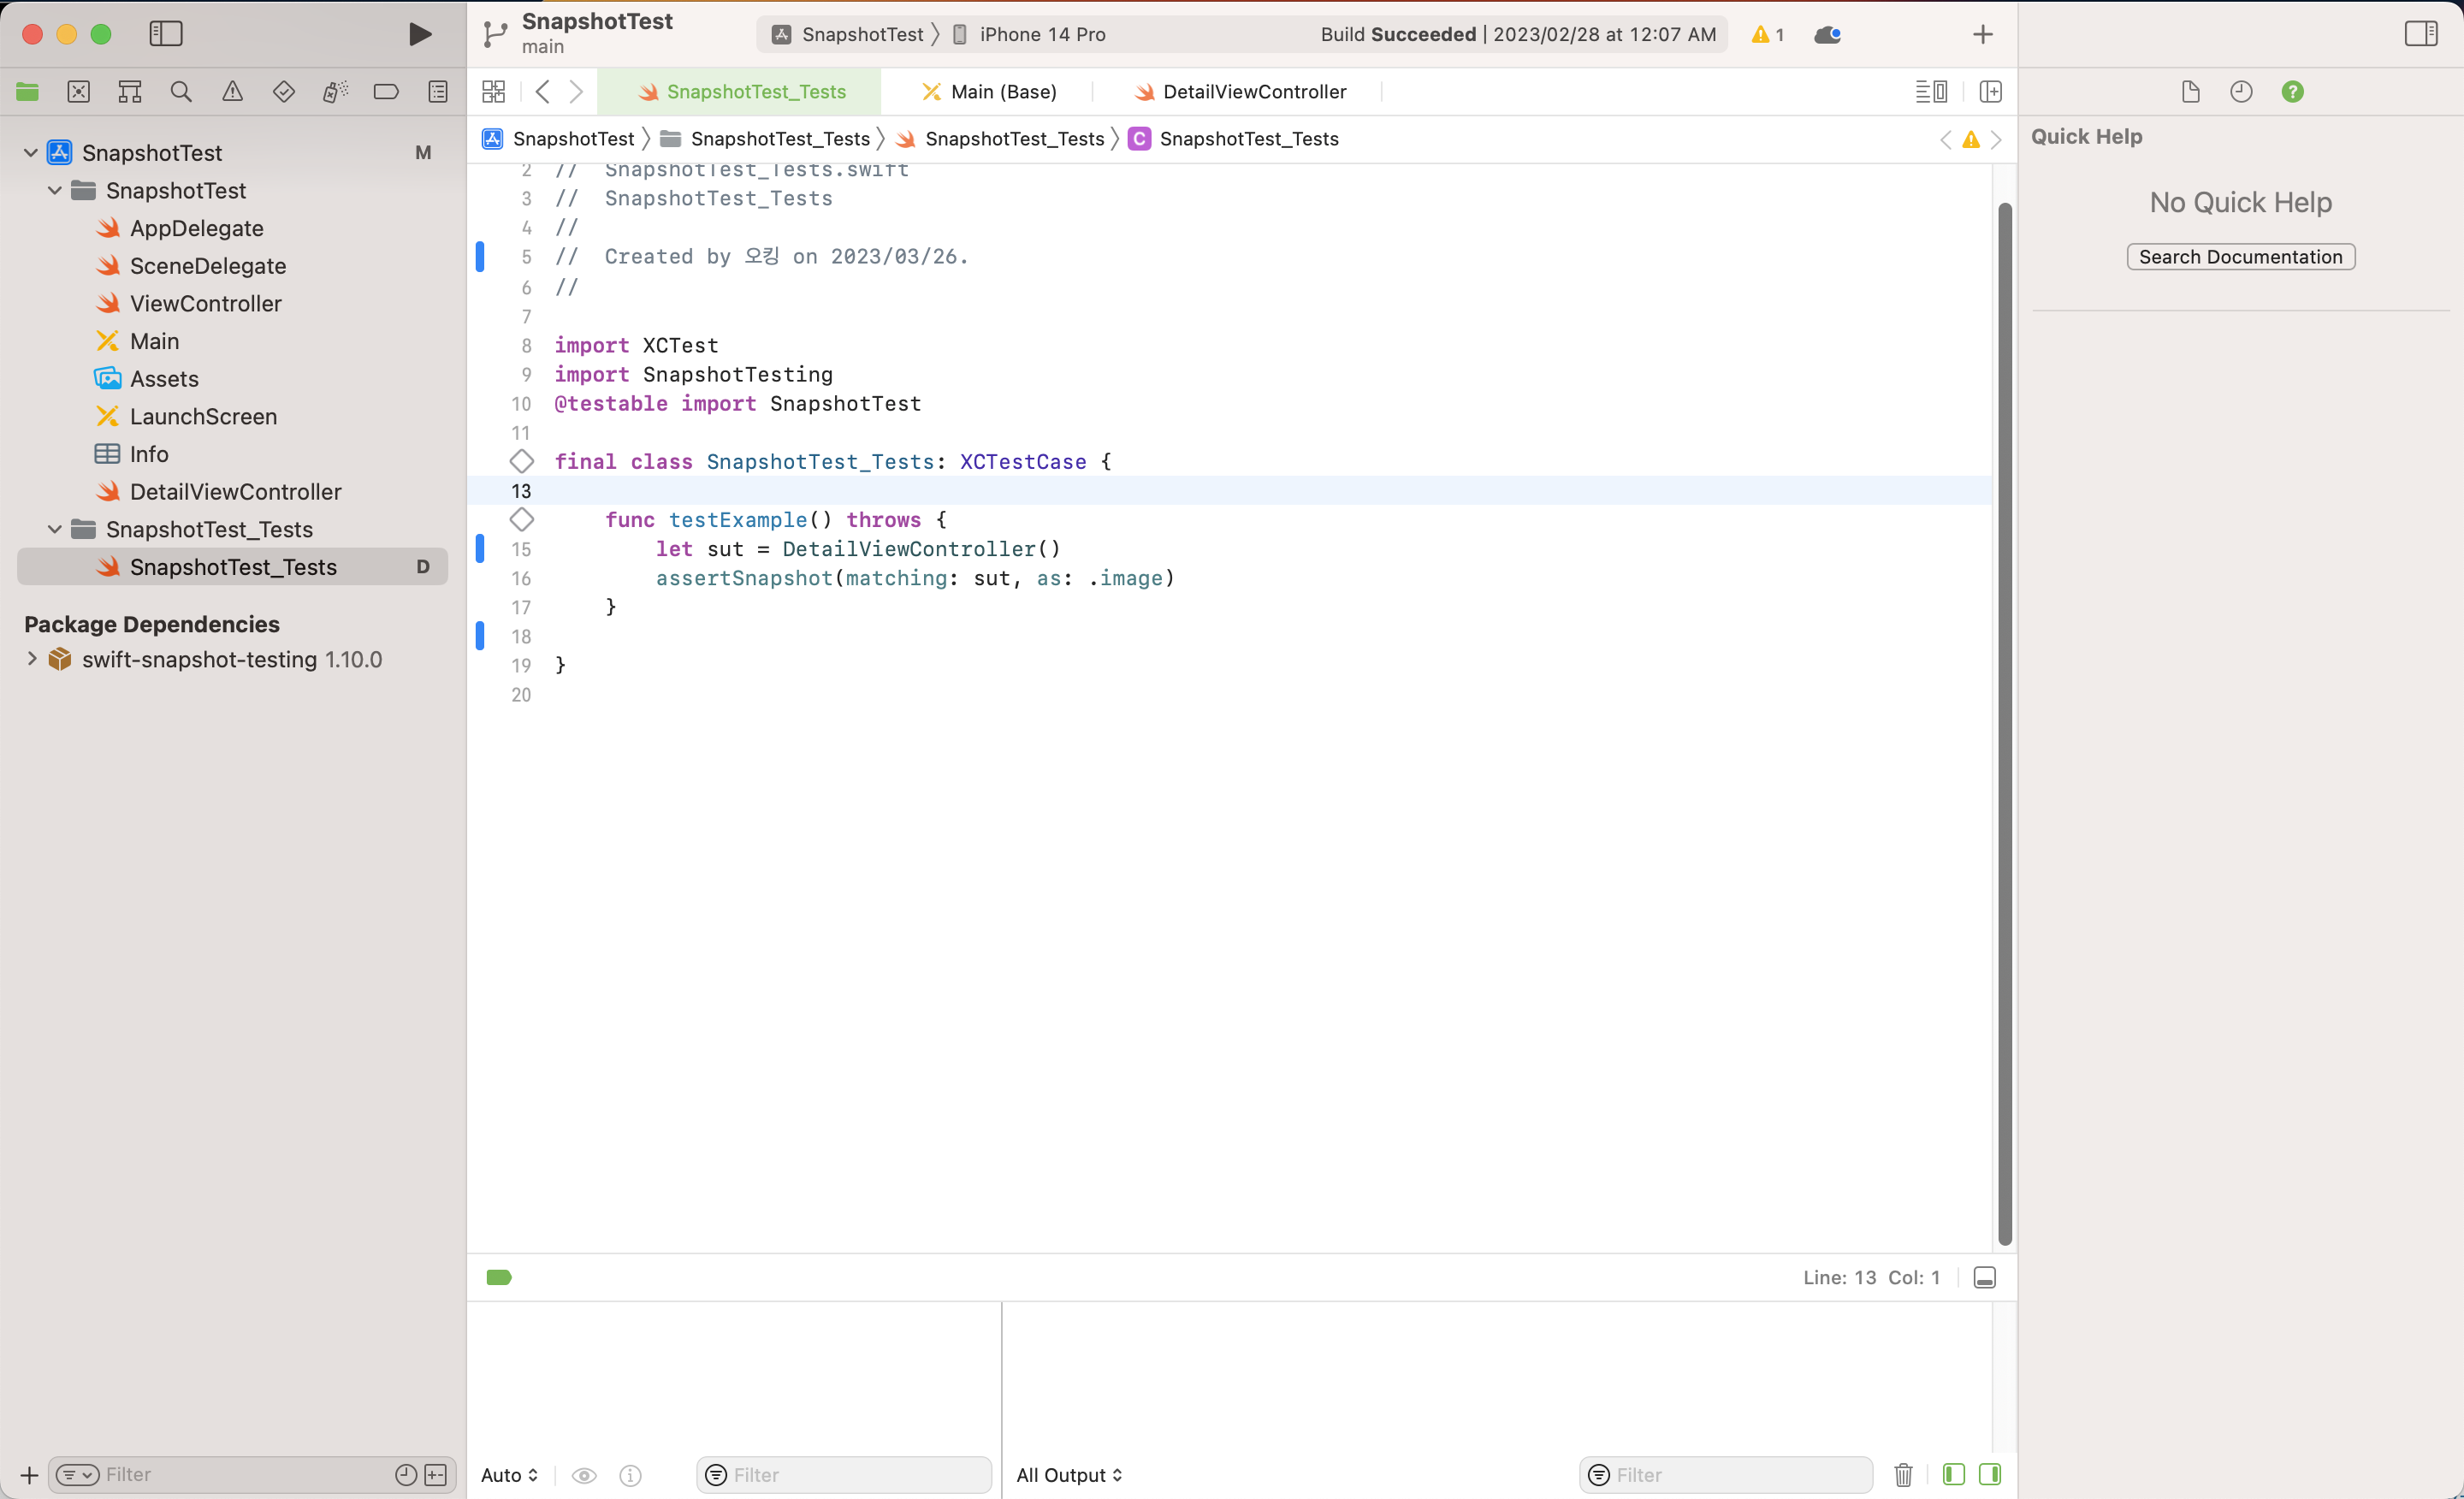Open the All Output dropdown
The height and width of the screenshot is (1499, 2464).
1069,1474
